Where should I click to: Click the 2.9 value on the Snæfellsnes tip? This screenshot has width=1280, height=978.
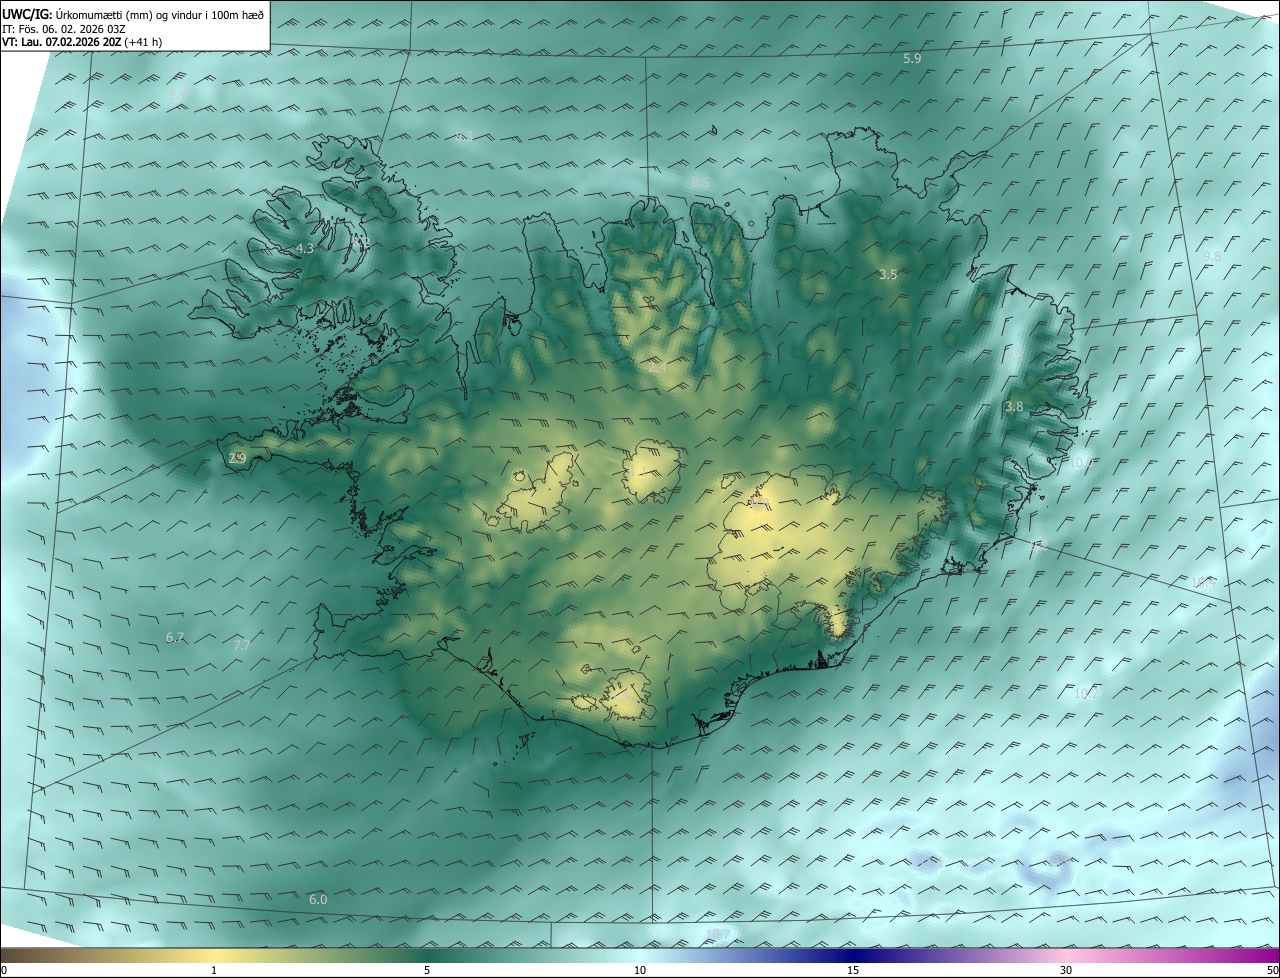[237, 458]
